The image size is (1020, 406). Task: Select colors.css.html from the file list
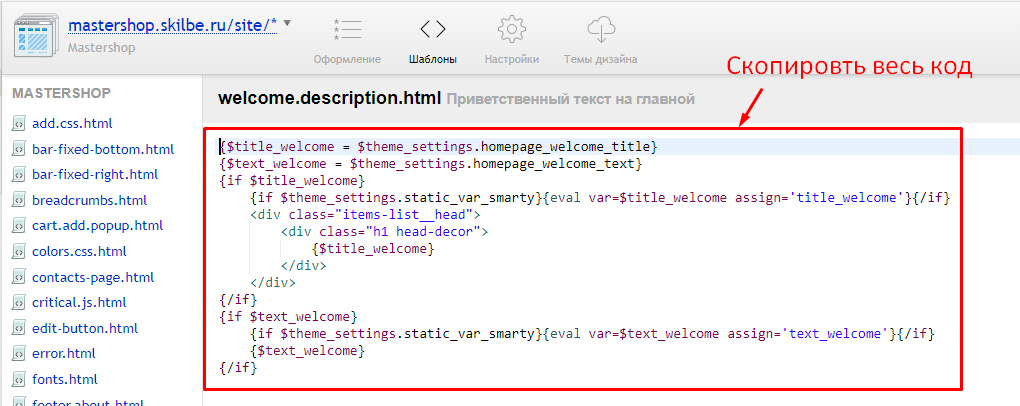point(79,252)
